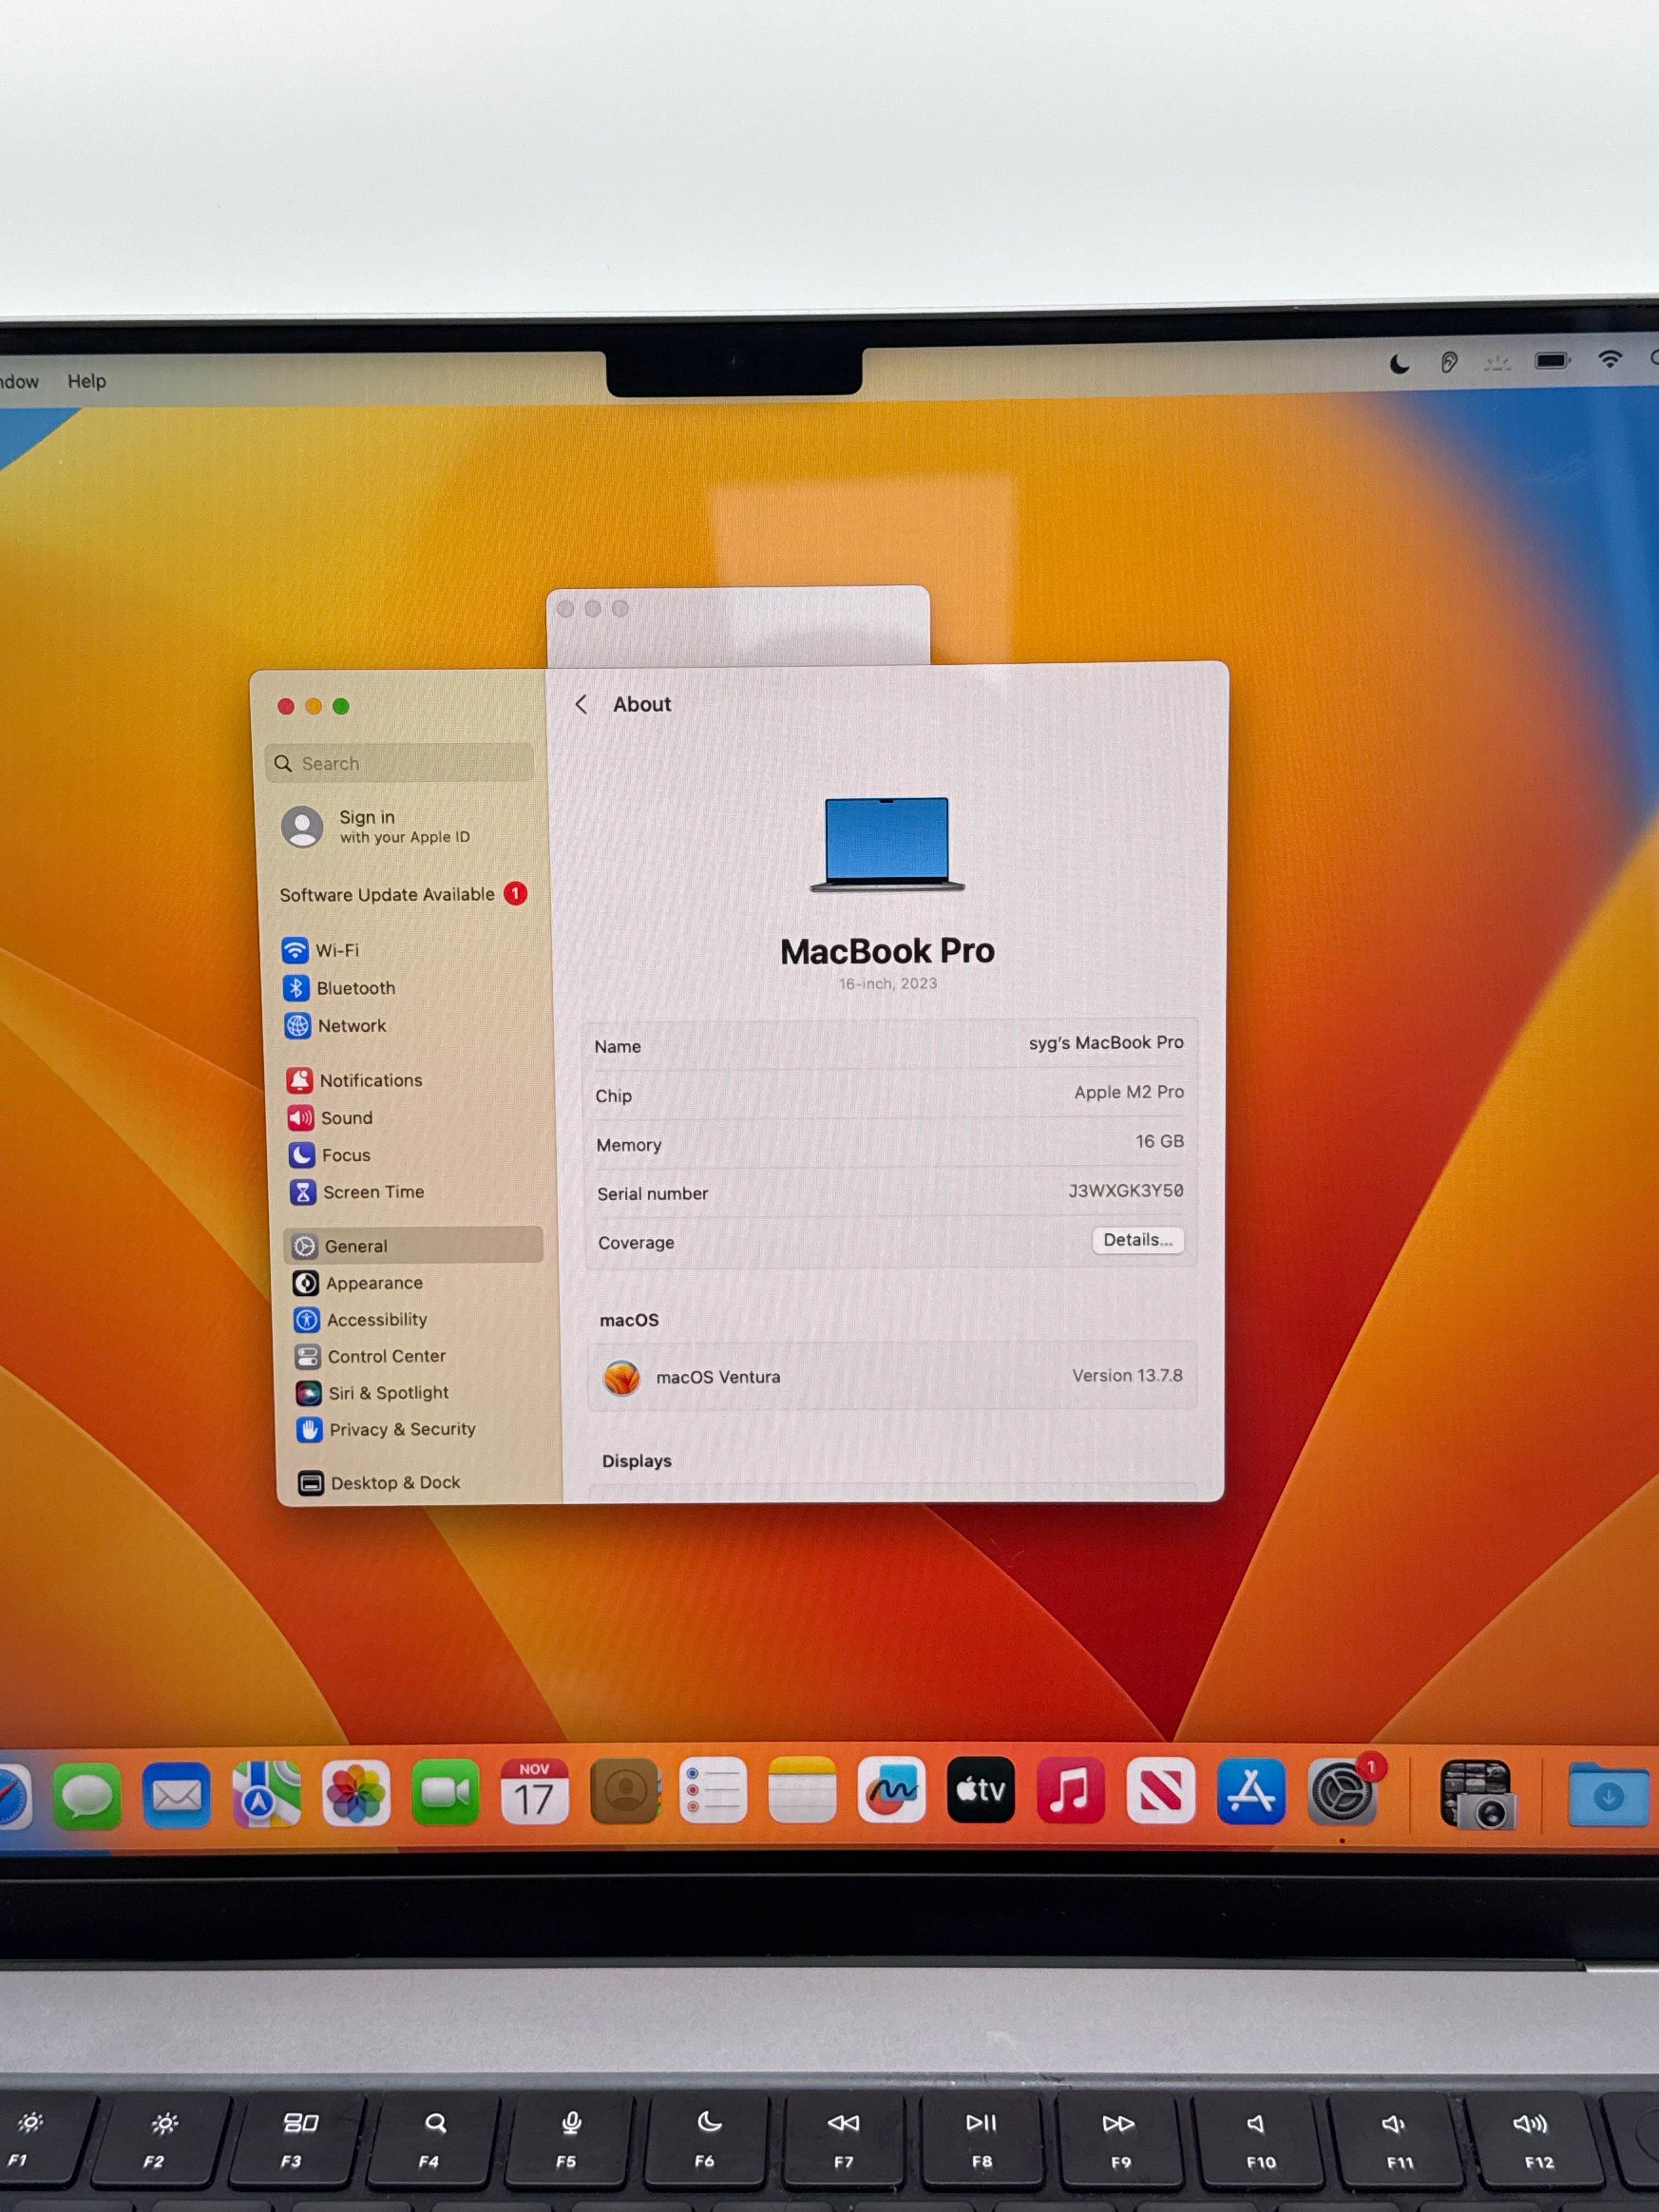
Task: Open the Help menu
Action: [x=87, y=381]
